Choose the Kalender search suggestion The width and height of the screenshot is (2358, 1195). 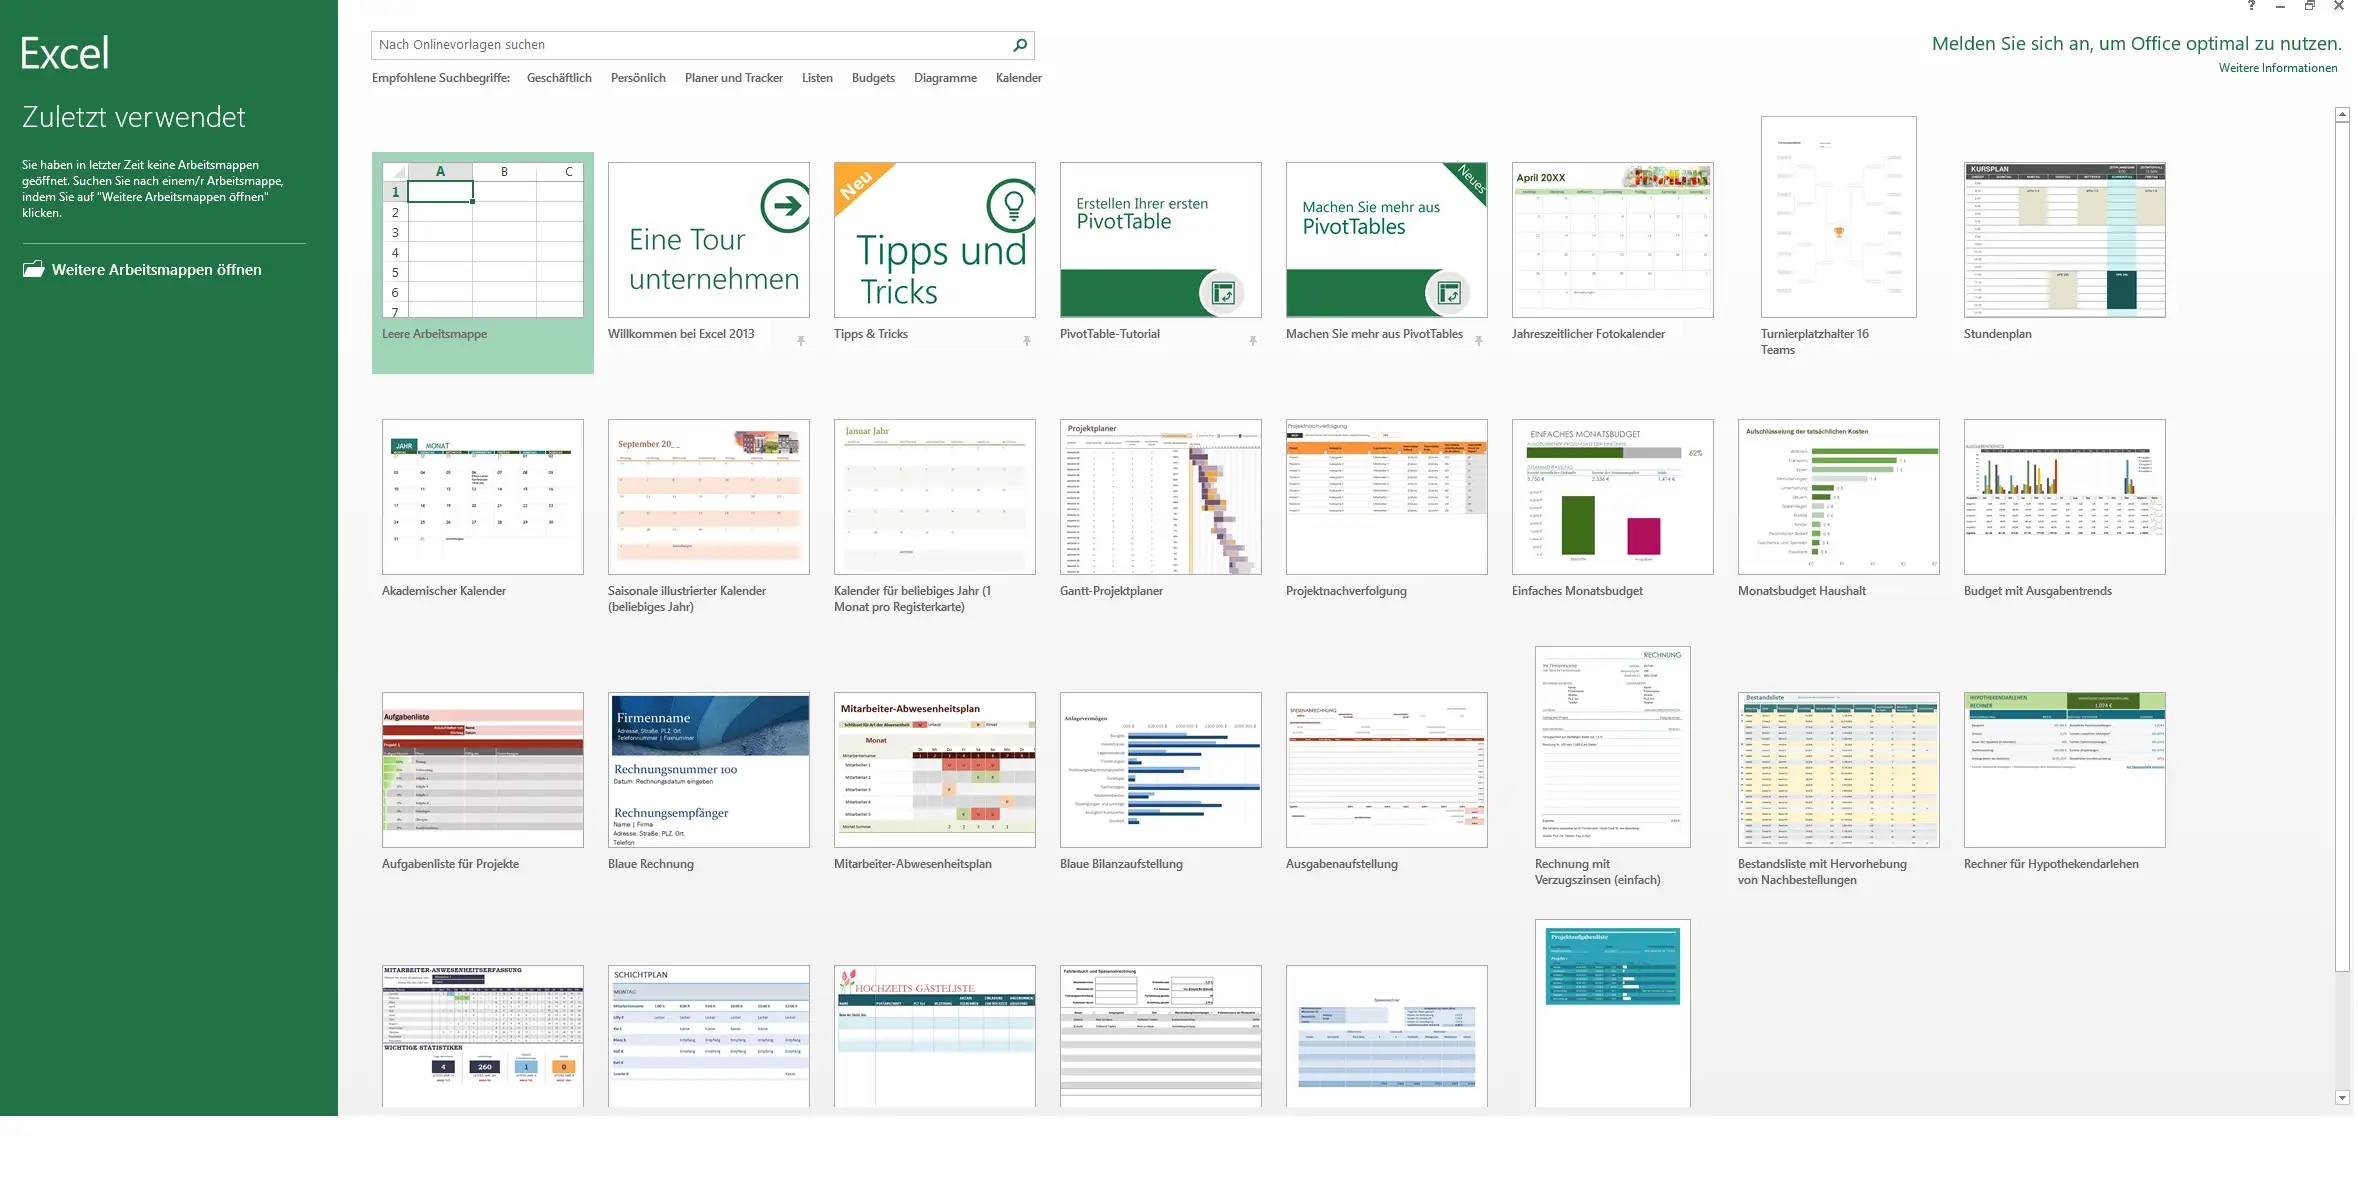[x=1018, y=78]
